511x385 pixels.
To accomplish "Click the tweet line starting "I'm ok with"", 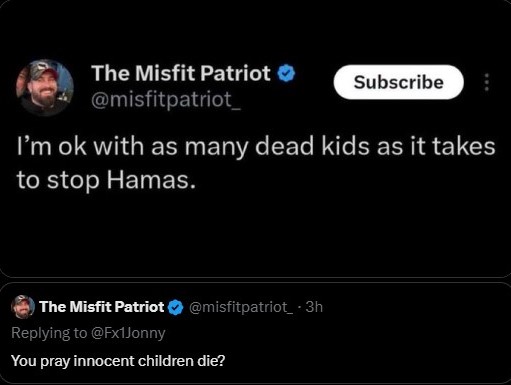I will (x=256, y=146).
